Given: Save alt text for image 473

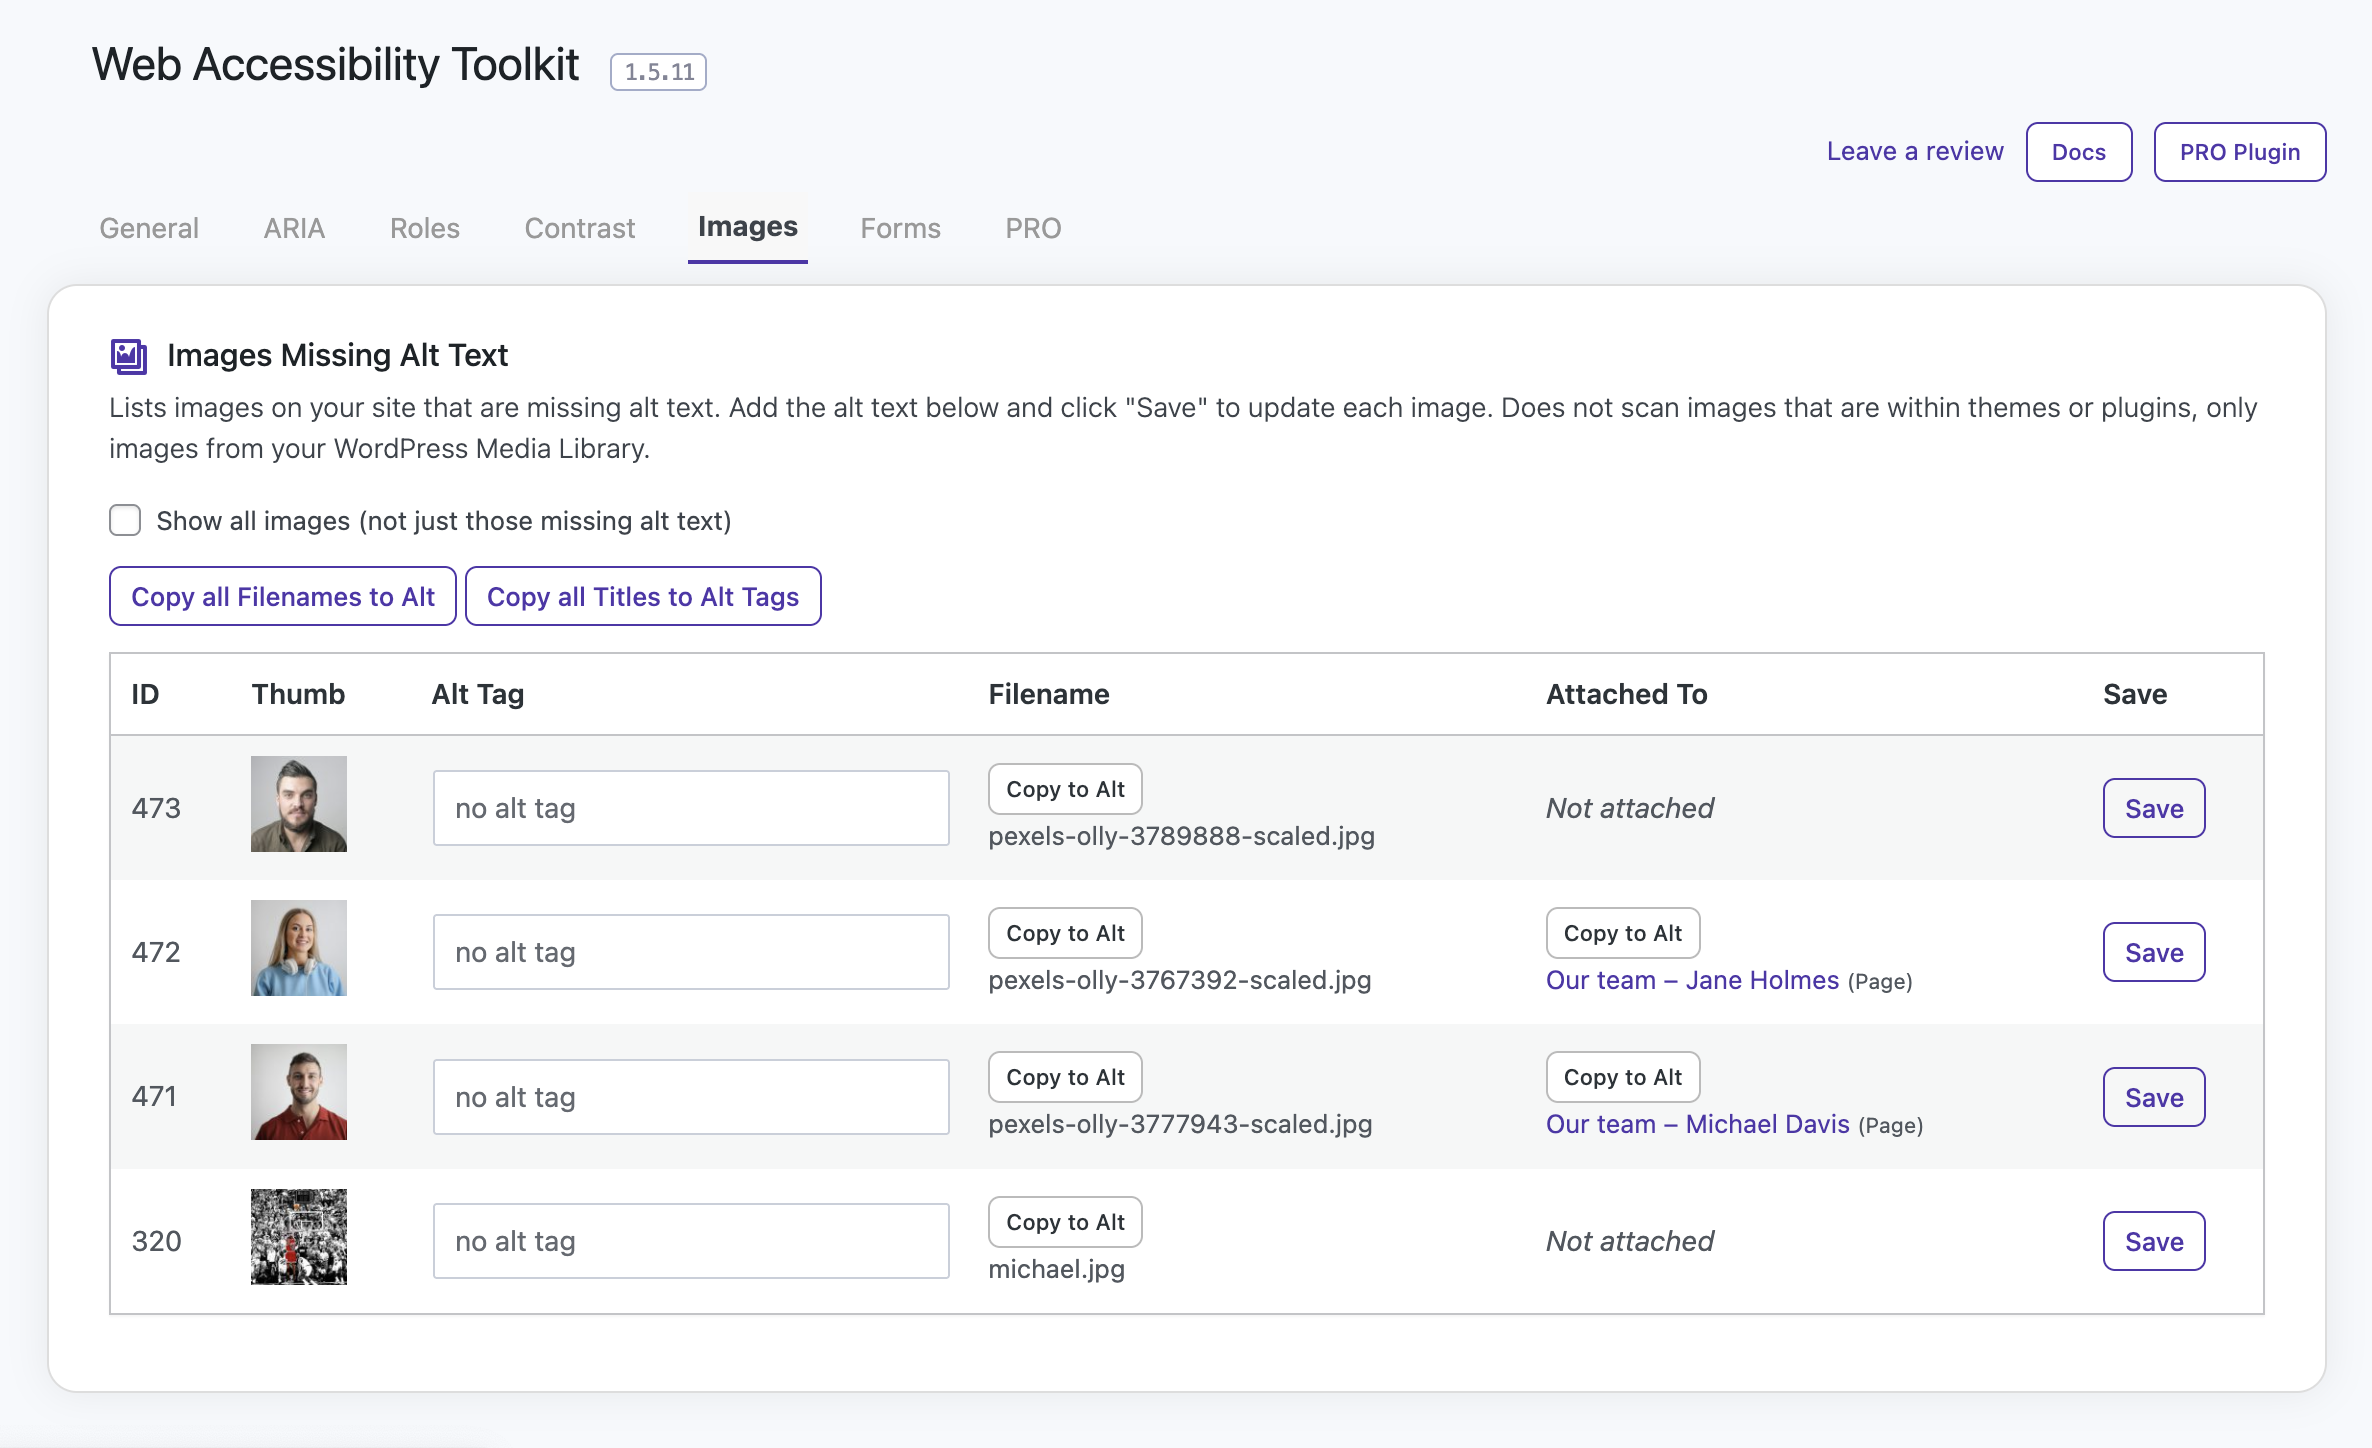Looking at the screenshot, I should click(2153, 808).
